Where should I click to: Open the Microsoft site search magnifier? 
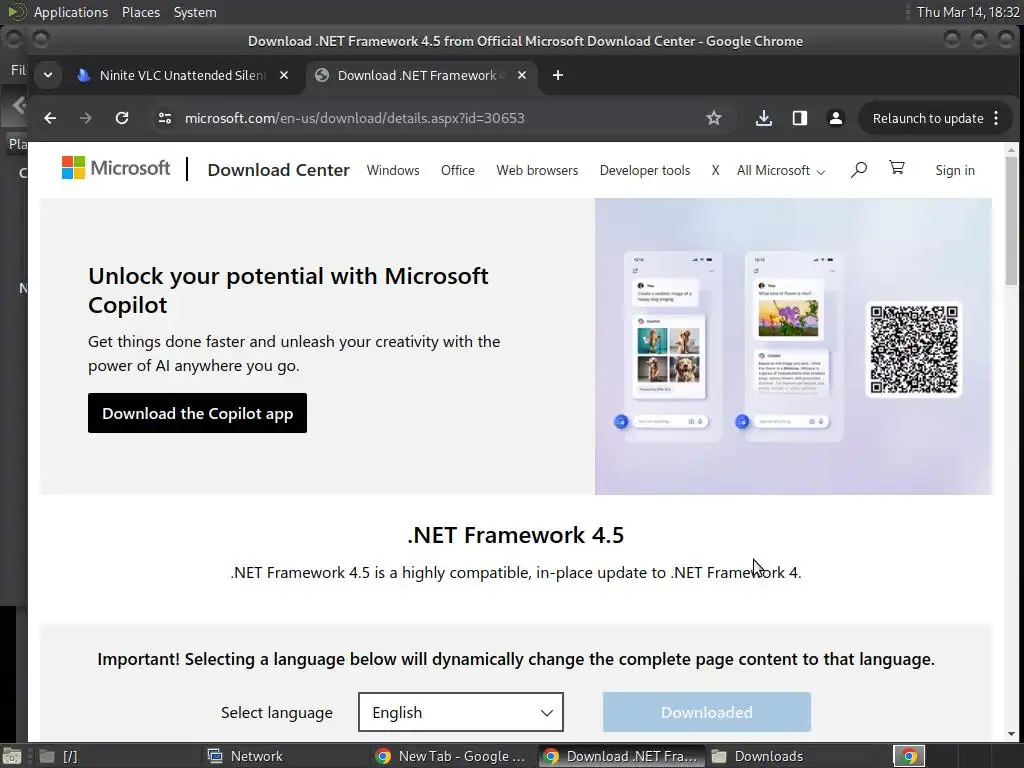pyautogui.click(x=859, y=170)
